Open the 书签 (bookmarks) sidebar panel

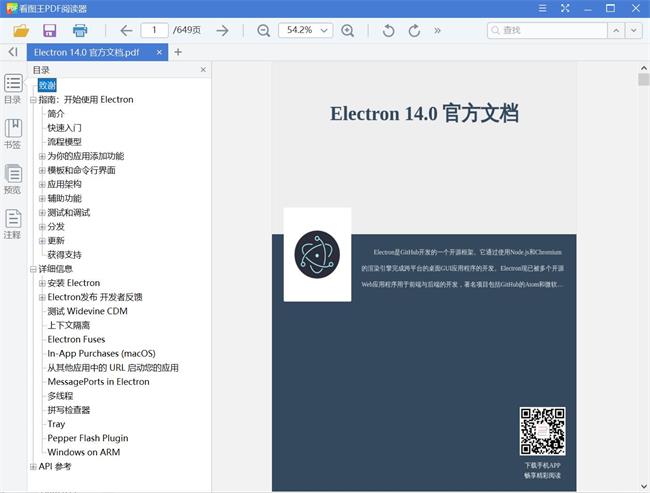pos(13,134)
